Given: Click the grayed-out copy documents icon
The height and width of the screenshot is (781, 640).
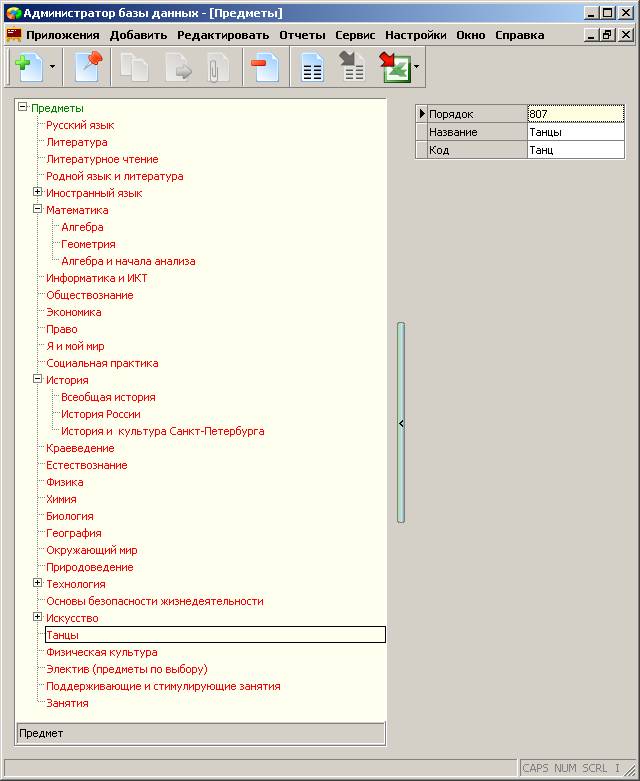Looking at the screenshot, I should (x=134, y=67).
